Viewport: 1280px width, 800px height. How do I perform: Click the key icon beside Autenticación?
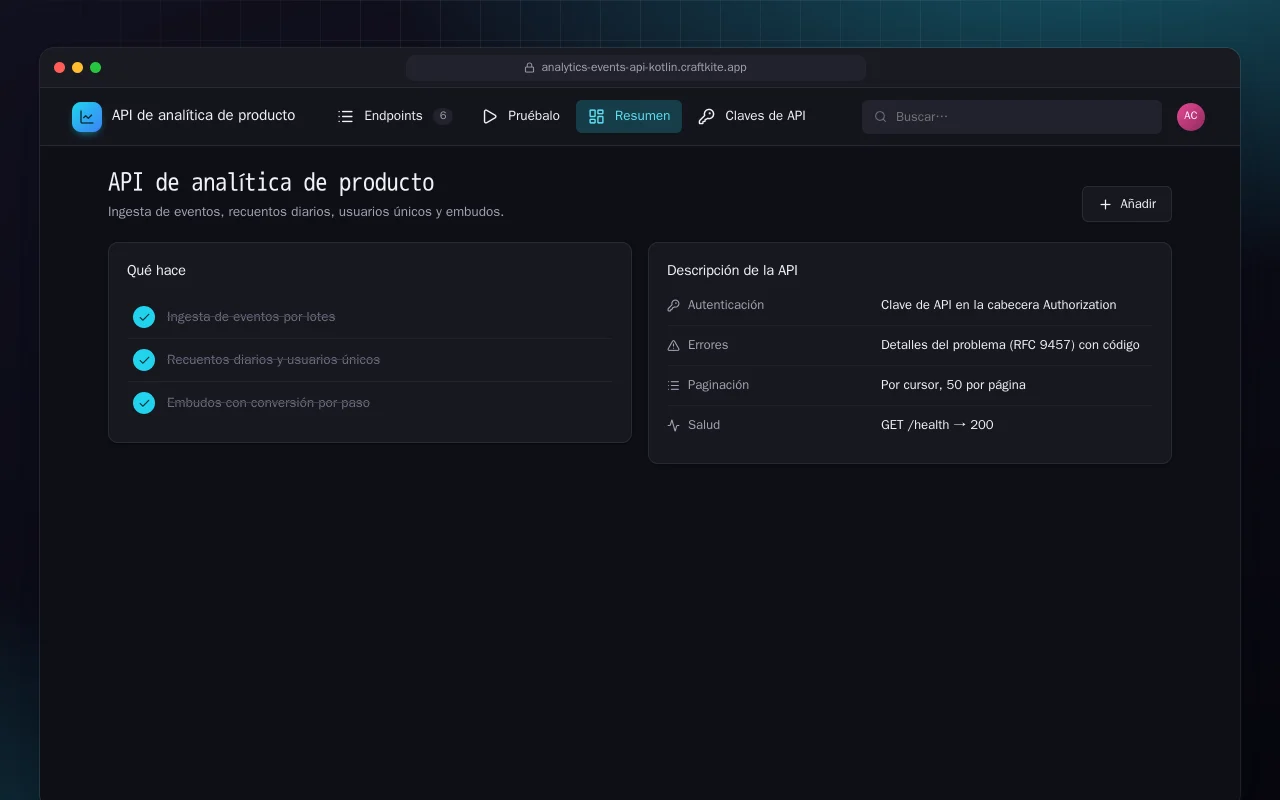(x=674, y=305)
